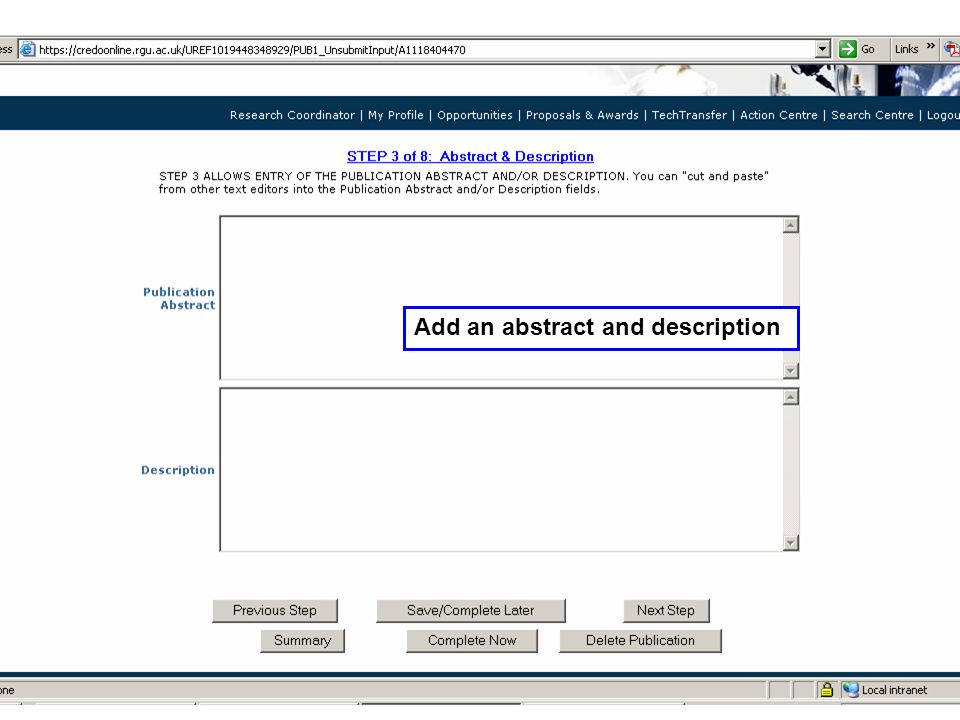The height and width of the screenshot is (720, 960).
Task: Click Description scrollbar down arrow
Action: [790, 543]
